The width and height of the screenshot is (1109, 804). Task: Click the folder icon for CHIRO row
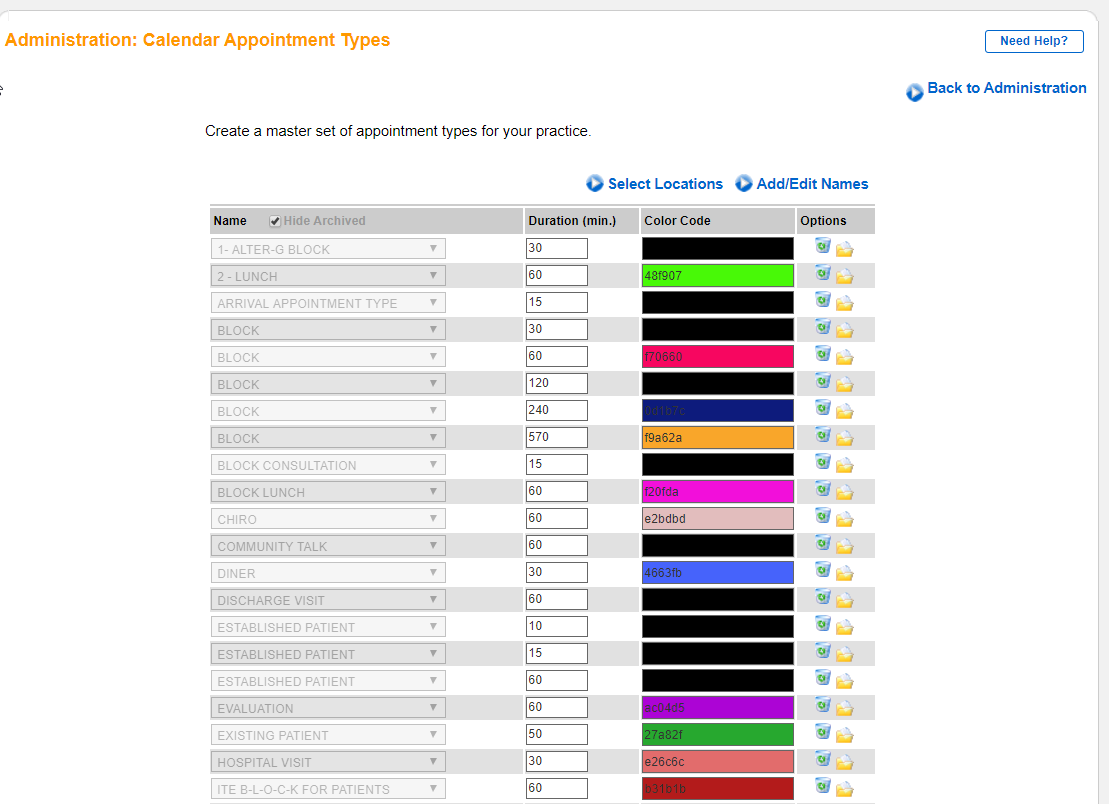pyautogui.click(x=844, y=519)
